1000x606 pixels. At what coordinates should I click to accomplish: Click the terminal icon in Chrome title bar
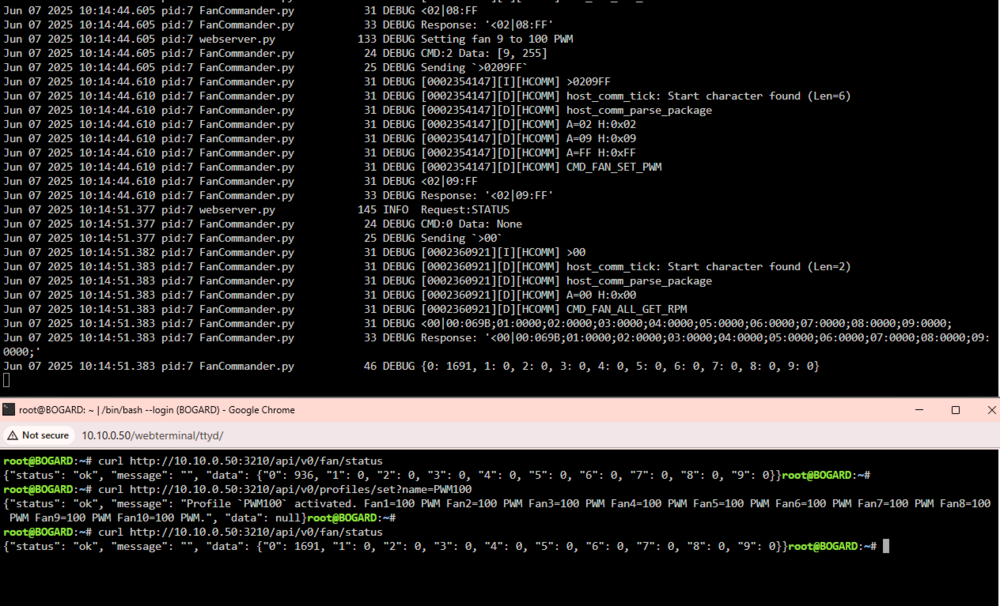[9, 410]
